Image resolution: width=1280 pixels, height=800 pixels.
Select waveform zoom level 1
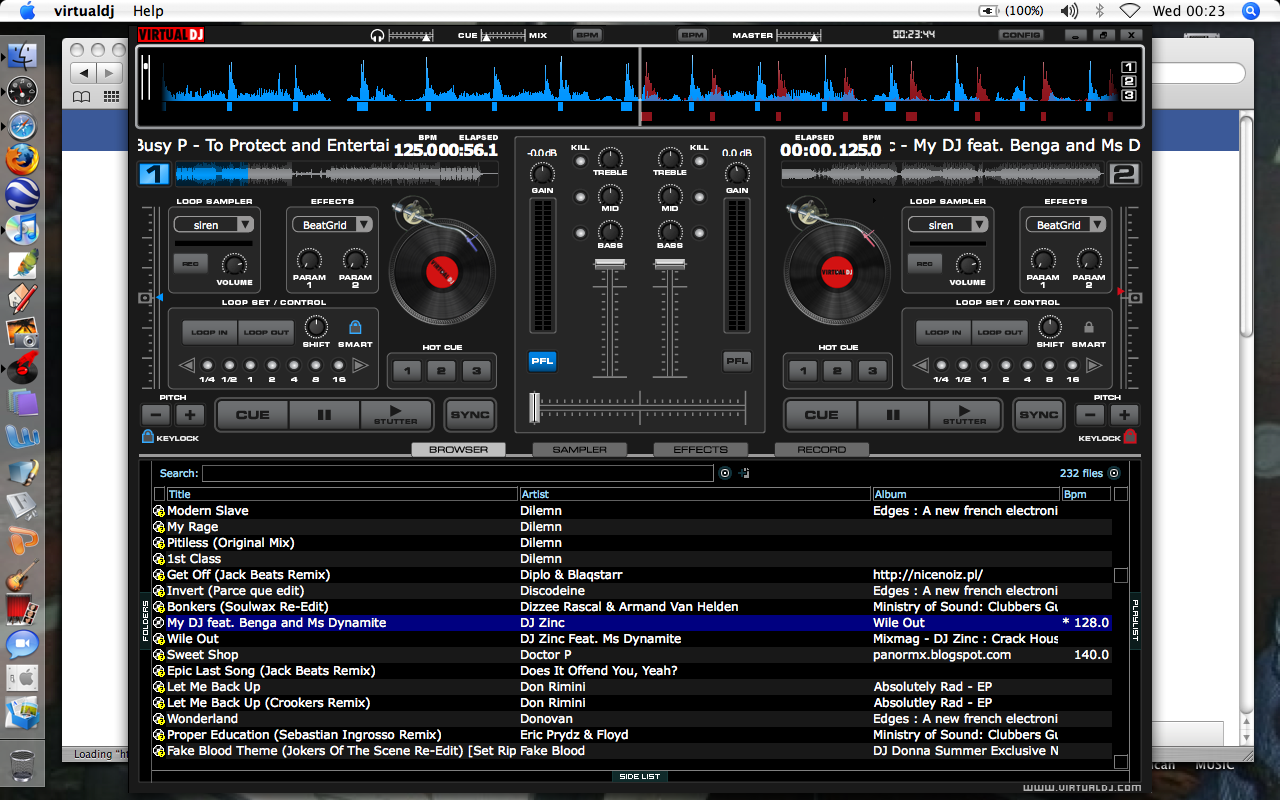coord(1129,67)
